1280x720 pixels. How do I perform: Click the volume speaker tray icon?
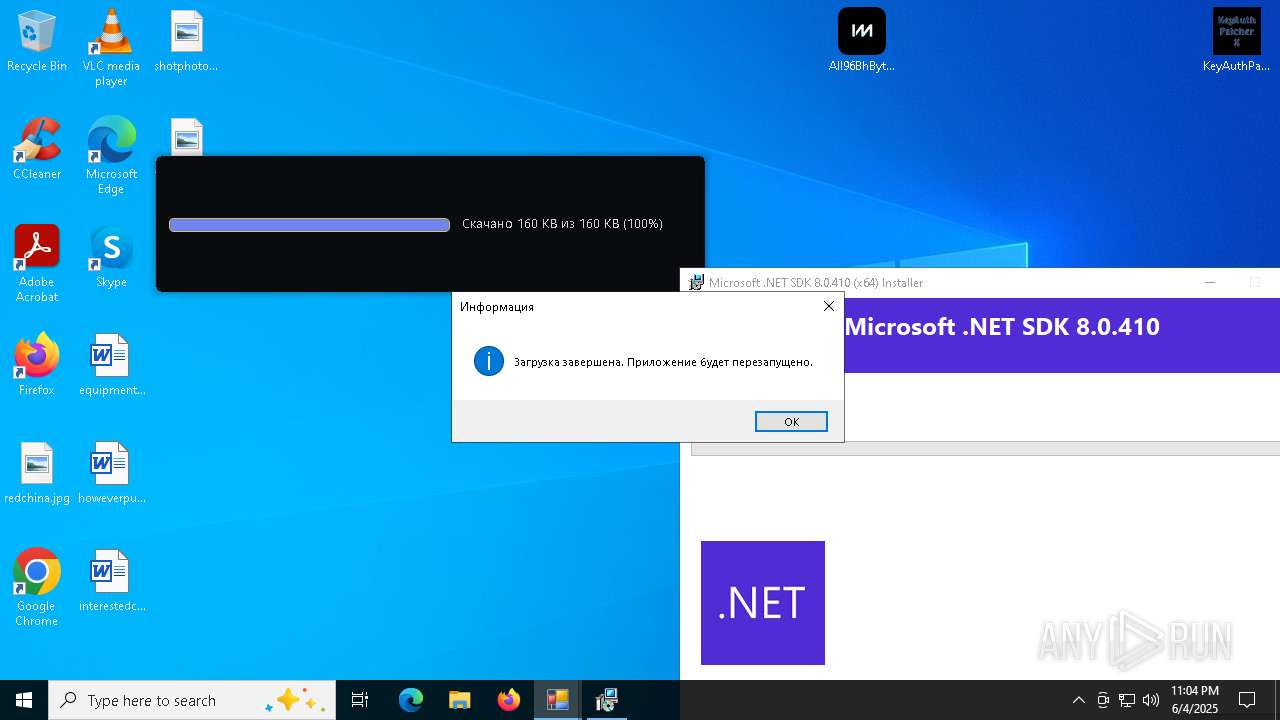pyautogui.click(x=1151, y=700)
